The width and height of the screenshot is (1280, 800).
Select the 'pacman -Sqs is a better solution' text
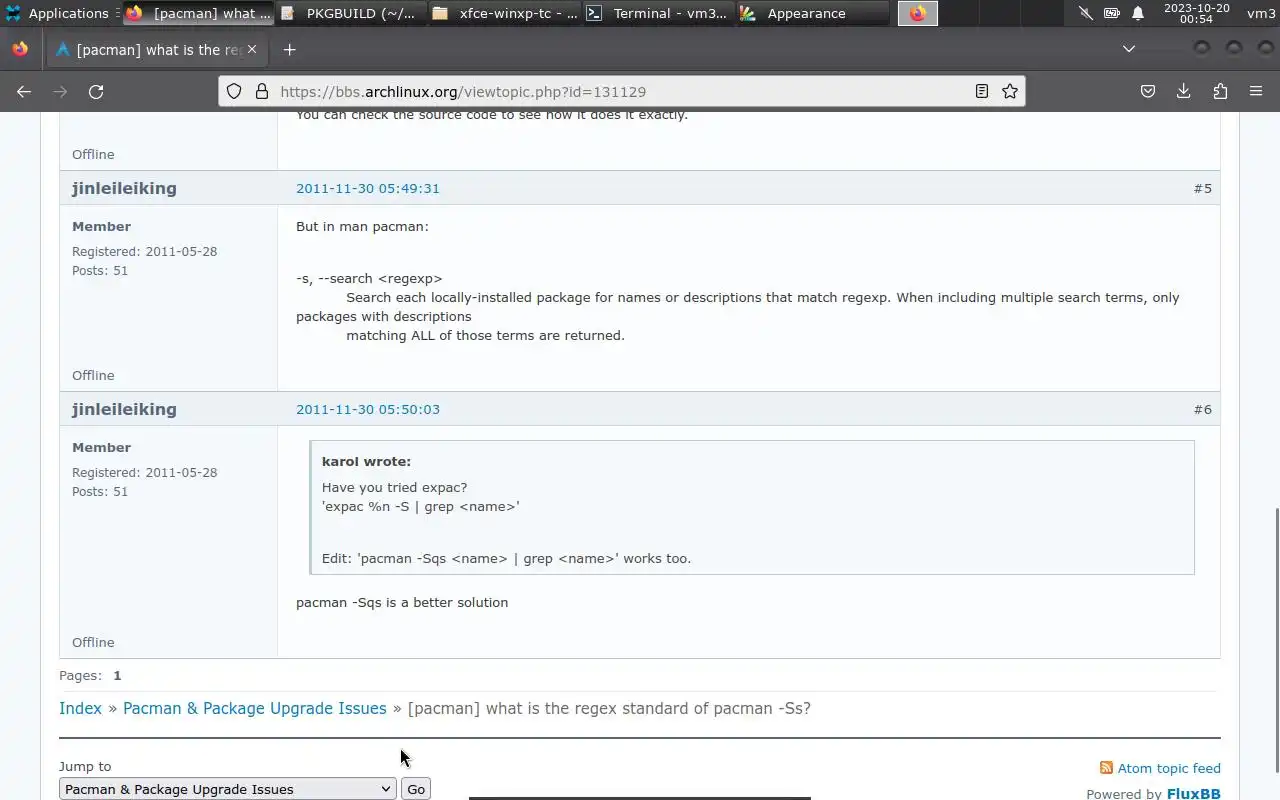click(402, 602)
